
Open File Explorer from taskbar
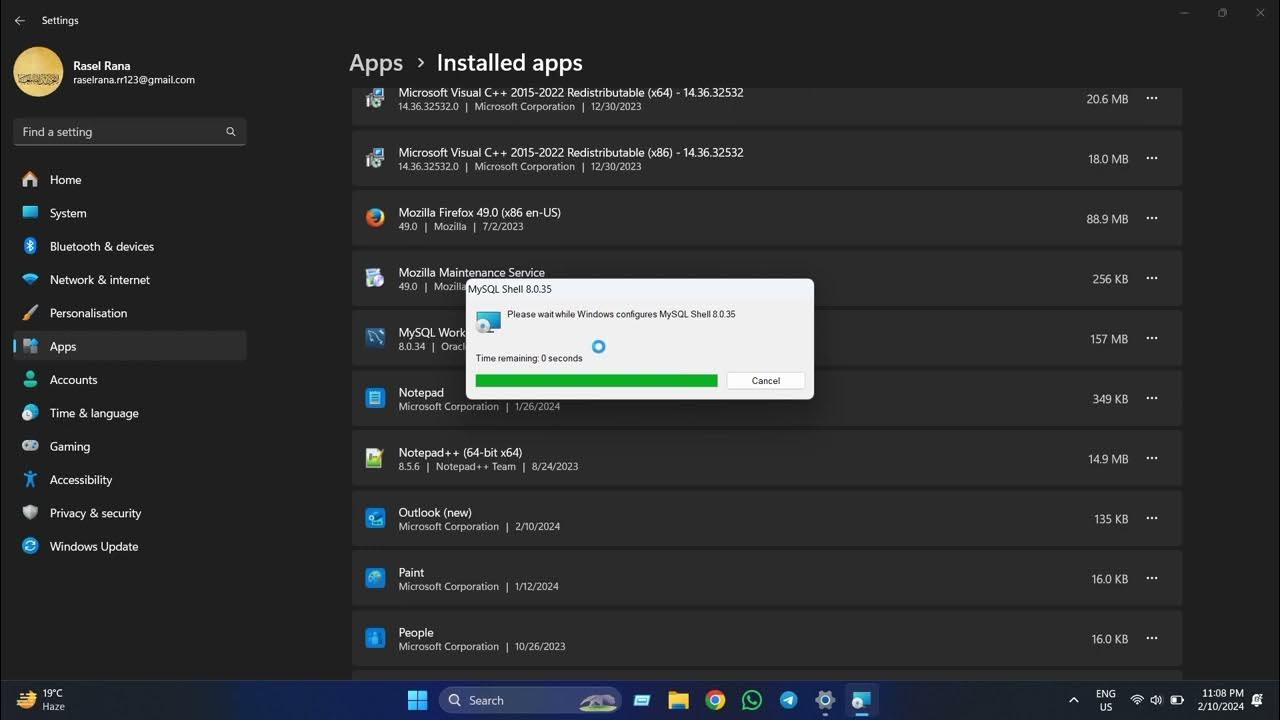678,700
